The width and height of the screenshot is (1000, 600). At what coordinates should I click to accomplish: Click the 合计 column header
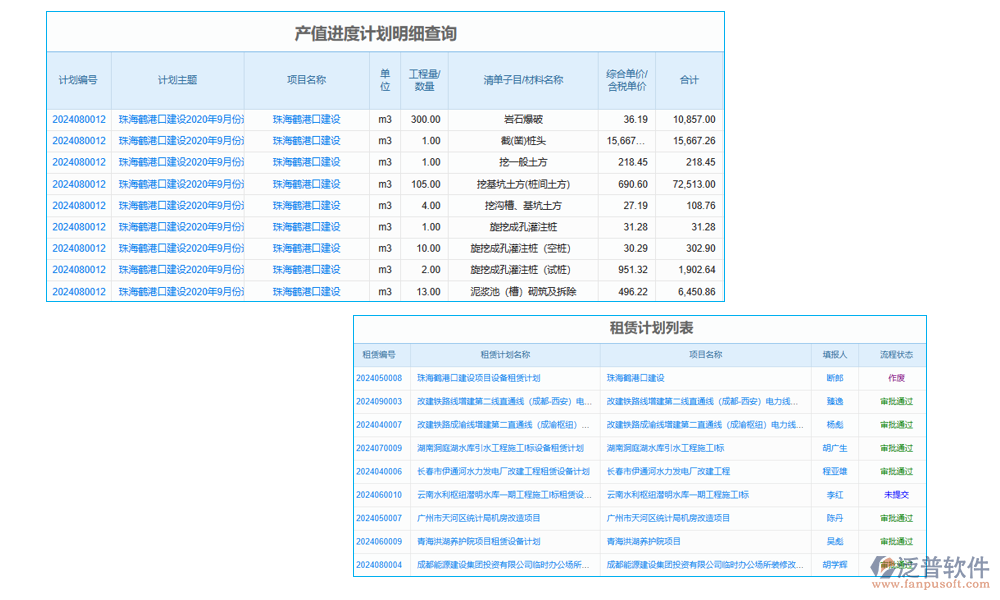click(690, 81)
